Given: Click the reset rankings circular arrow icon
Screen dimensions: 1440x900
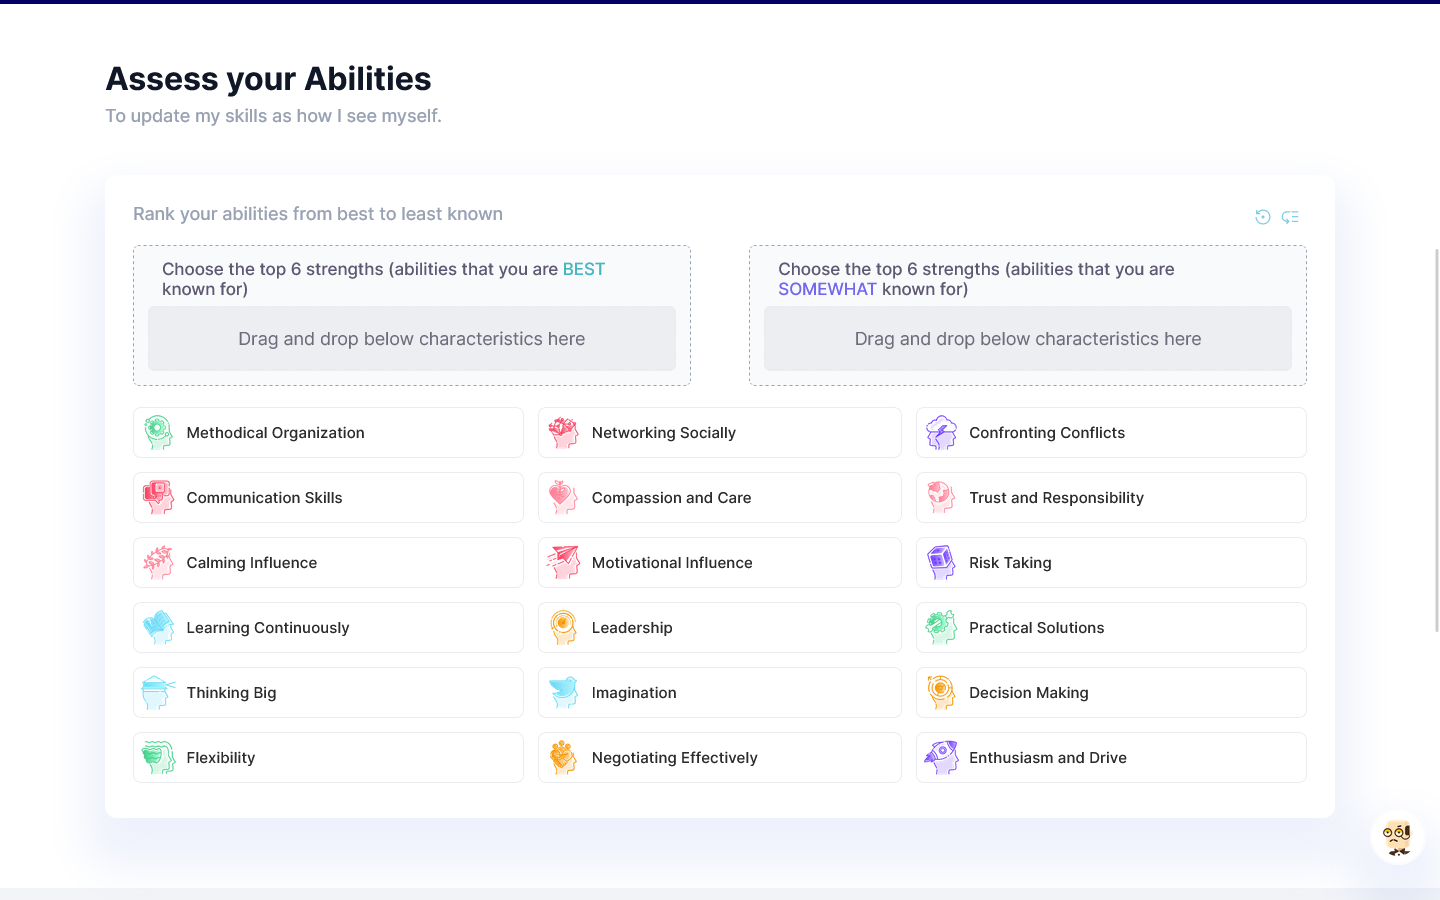Looking at the screenshot, I should click(x=1262, y=217).
